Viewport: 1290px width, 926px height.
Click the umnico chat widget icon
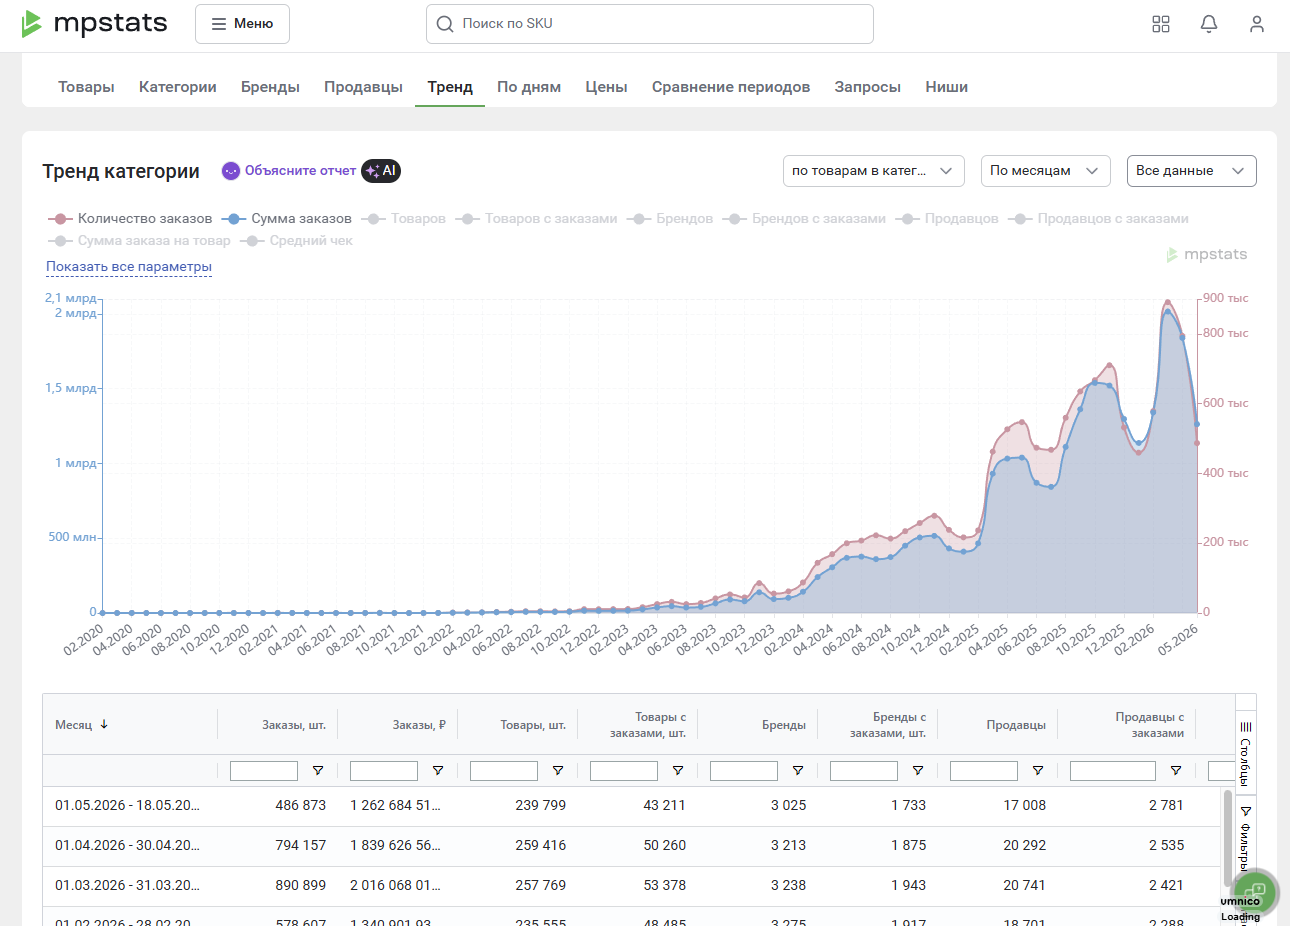(x=1256, y=892)
